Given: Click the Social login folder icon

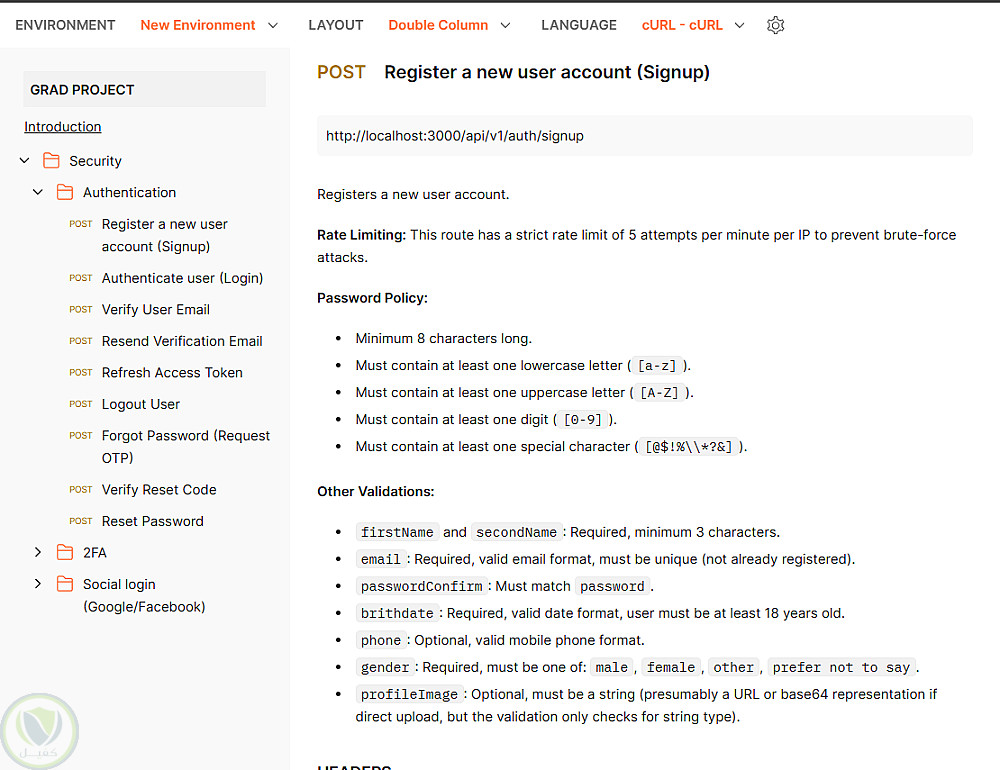Looking at the screenshot, I should [65, 584].
